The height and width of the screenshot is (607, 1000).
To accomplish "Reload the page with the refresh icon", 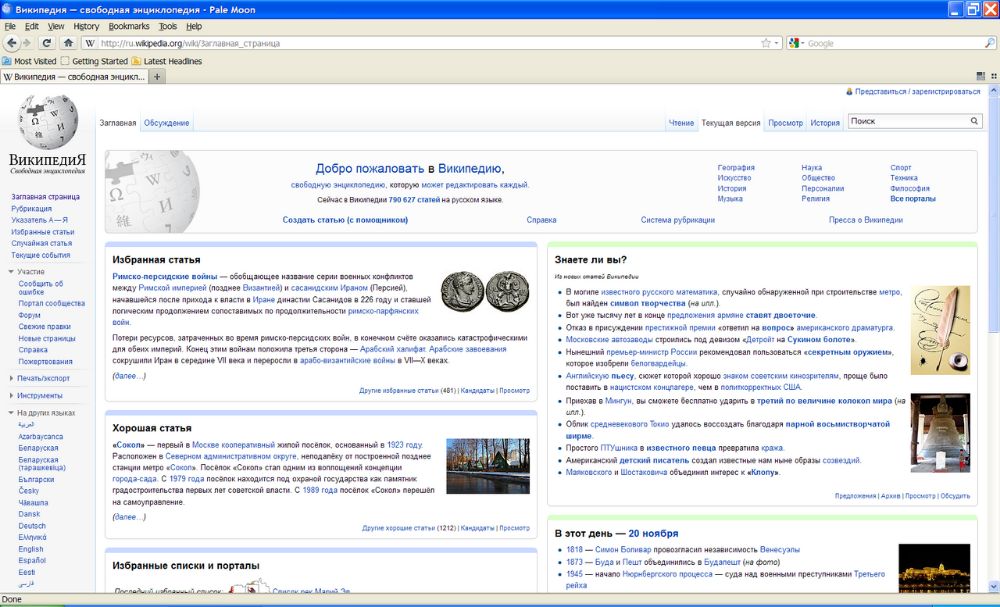I will pyautogui.click(x=47, y=43).
